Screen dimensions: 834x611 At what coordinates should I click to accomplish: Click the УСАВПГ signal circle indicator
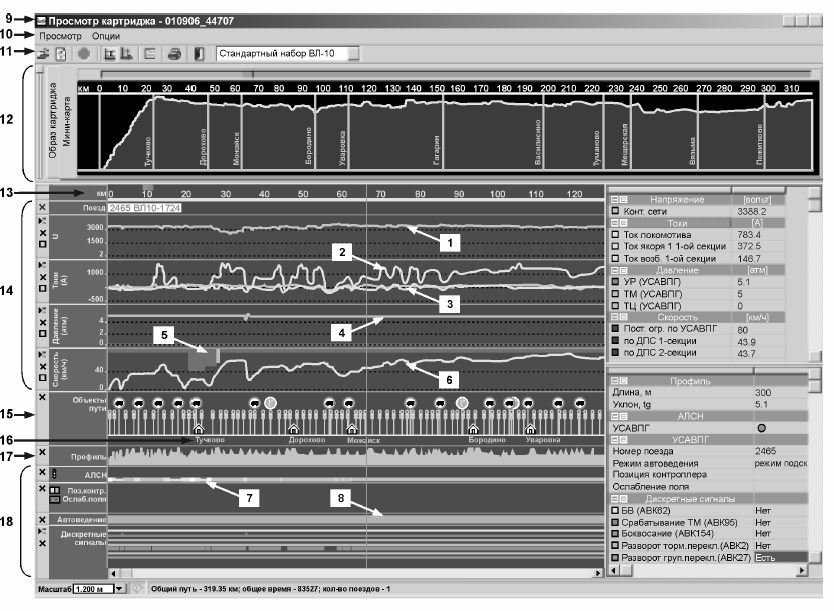point(762,428)
